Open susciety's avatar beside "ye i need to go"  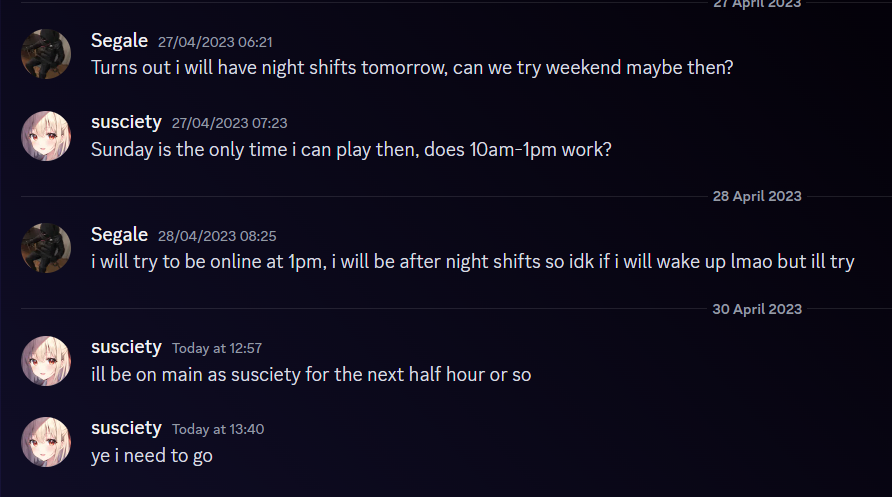click(46, 441)
